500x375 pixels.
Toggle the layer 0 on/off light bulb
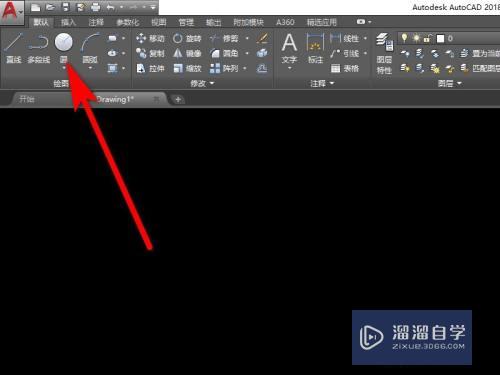tap(404, 38)
